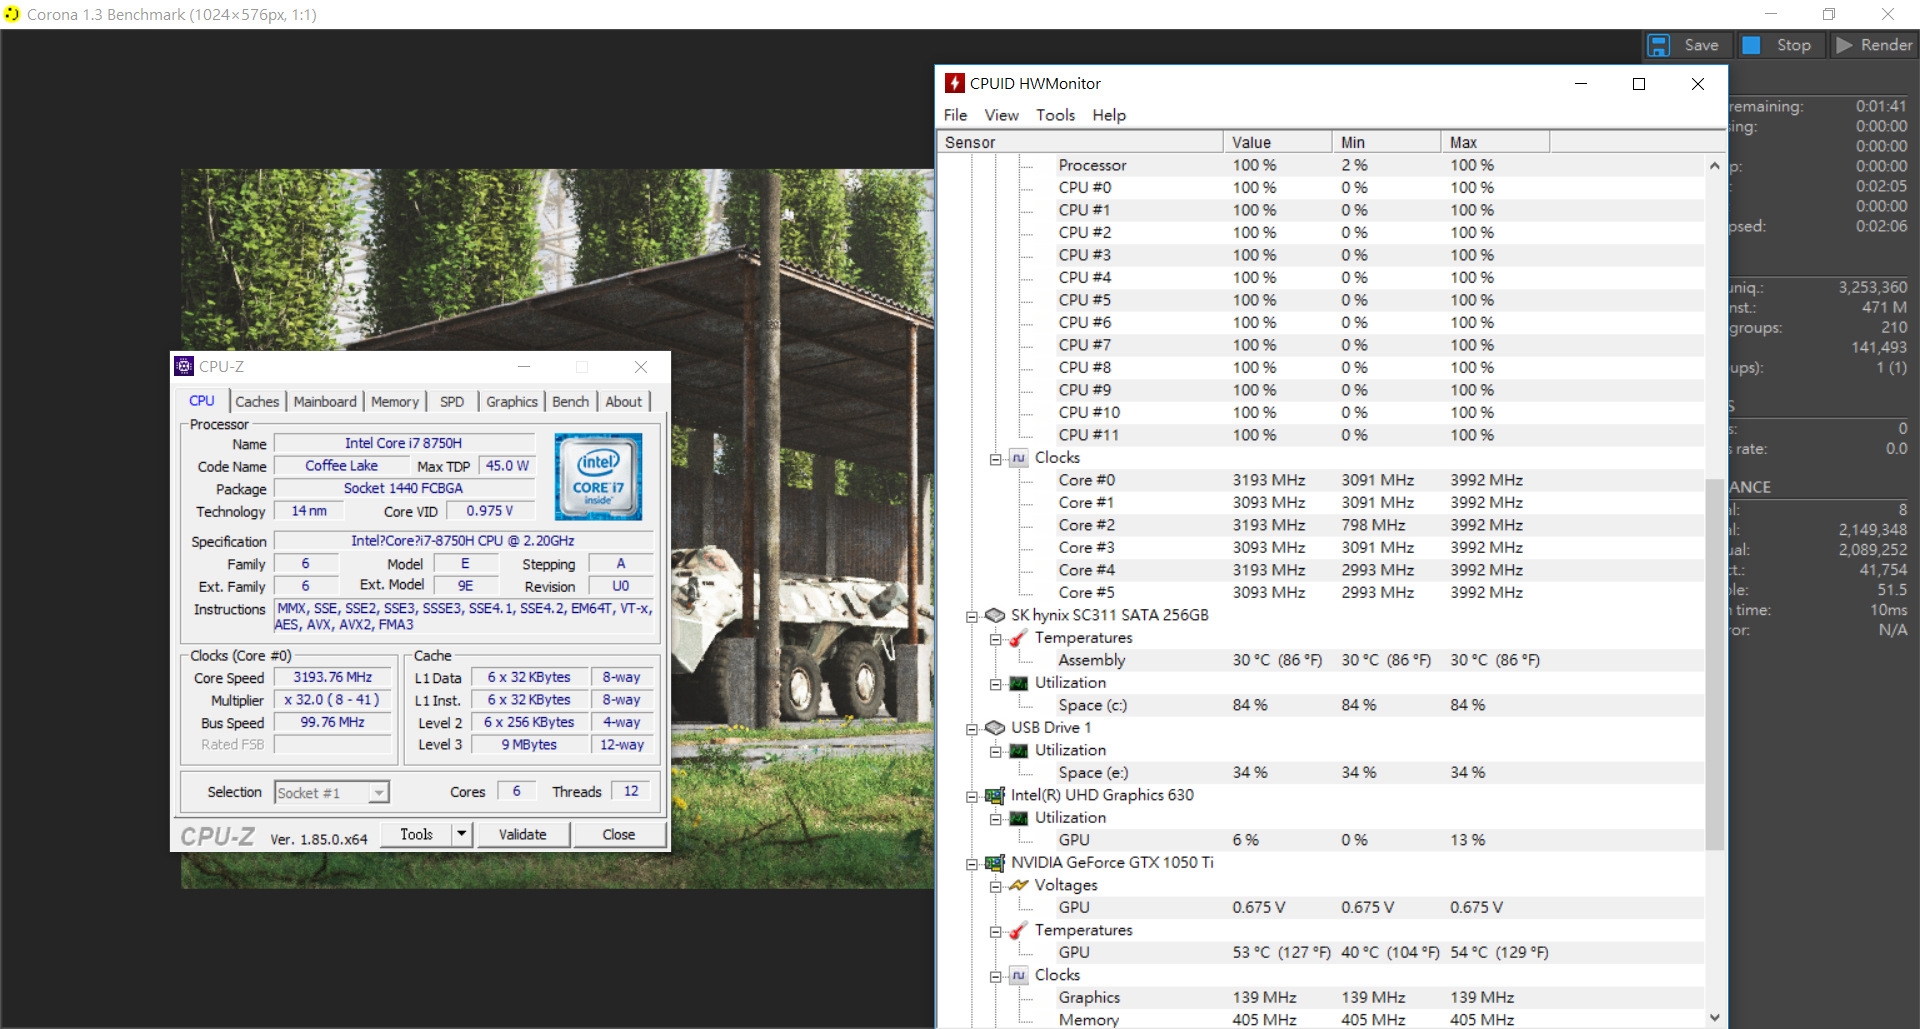Viewport: 1920px width, 1029px height.
Task: Click the USB Drive 1 disk icon
Action: 995,727
